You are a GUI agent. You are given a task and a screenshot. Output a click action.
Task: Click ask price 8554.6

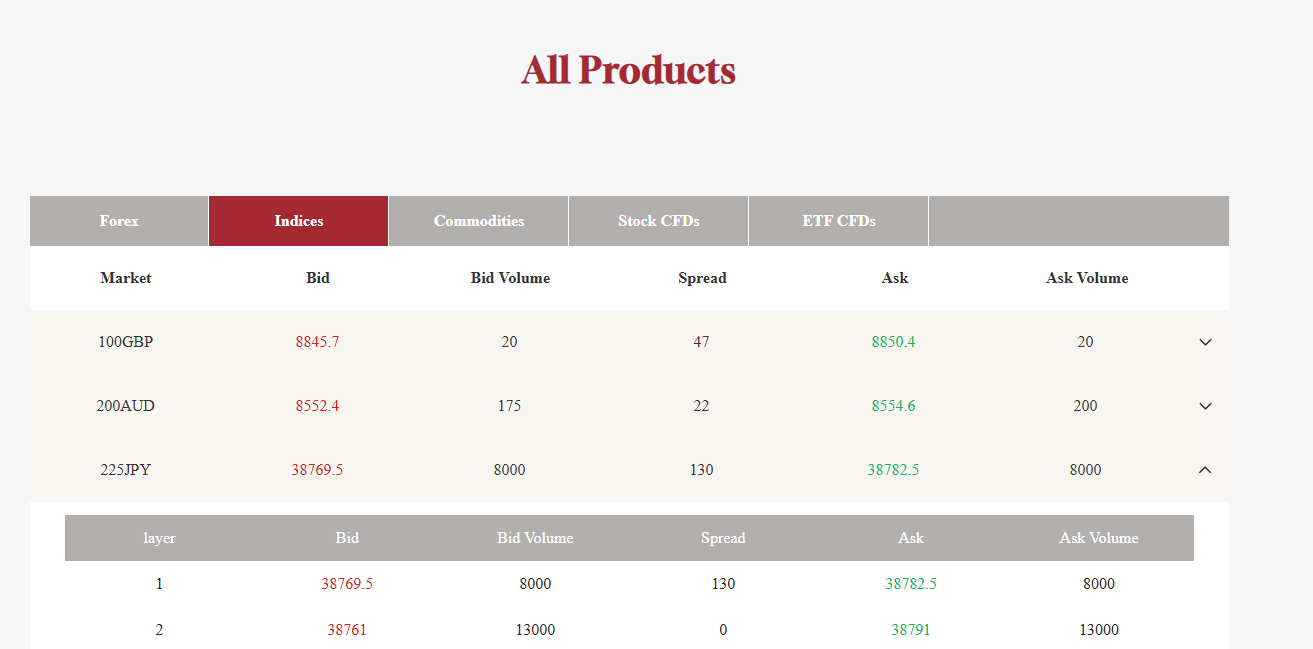pos(893,406)
